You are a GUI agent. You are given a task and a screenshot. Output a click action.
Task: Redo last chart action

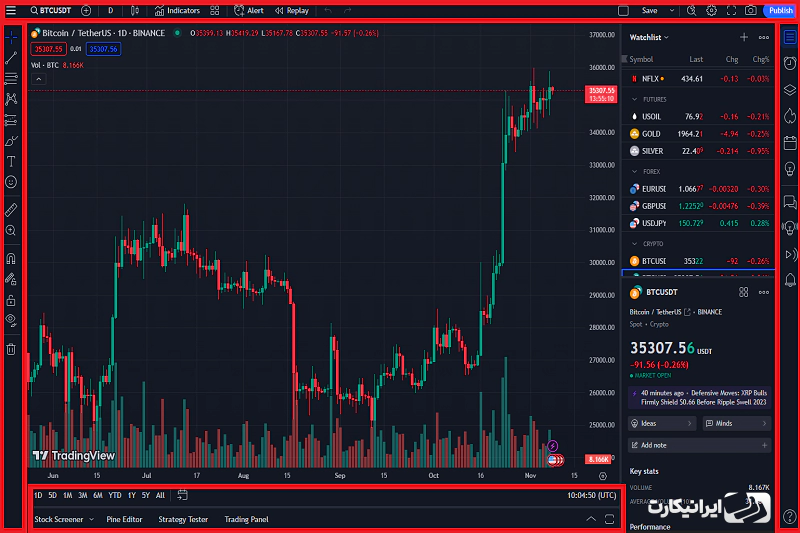click(347, 11)
